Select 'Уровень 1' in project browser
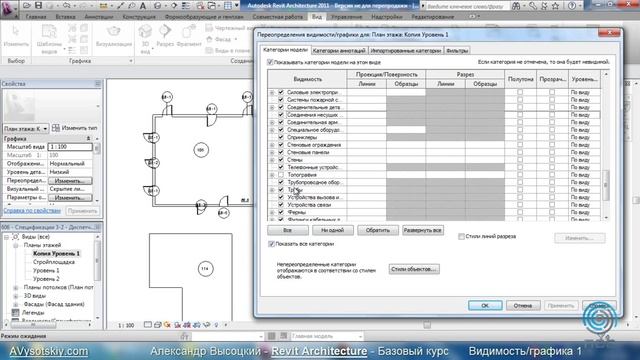 [46, 271]
